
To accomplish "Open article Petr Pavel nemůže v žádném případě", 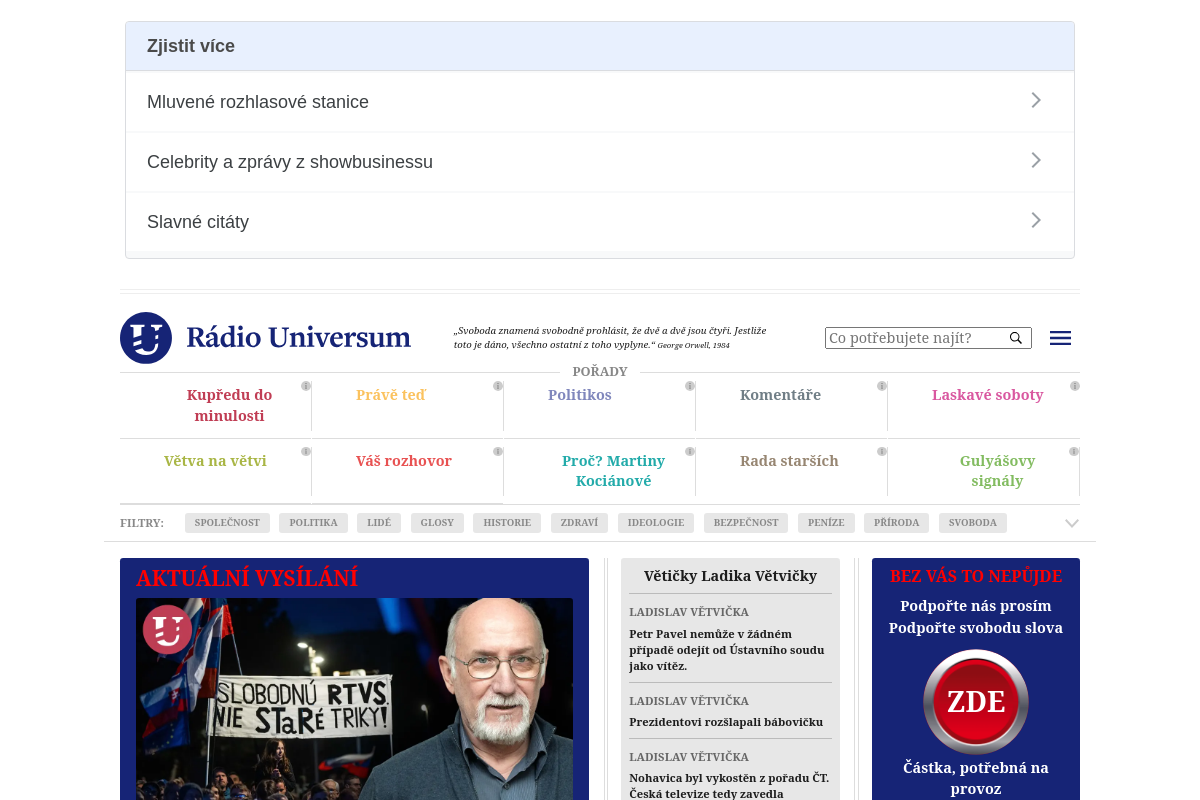I will [727, 649].
